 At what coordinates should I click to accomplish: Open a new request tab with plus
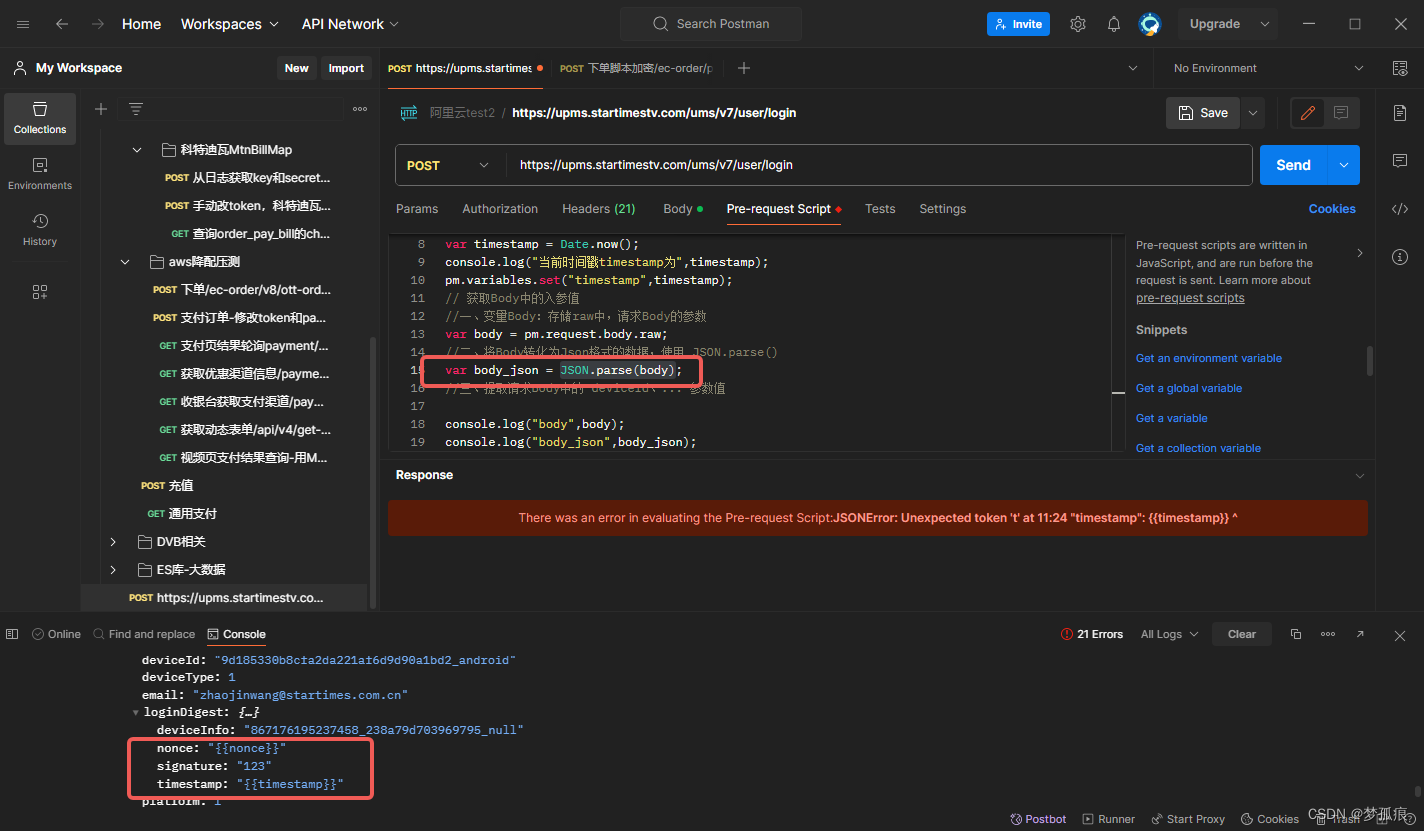click(x=743, y=68)
